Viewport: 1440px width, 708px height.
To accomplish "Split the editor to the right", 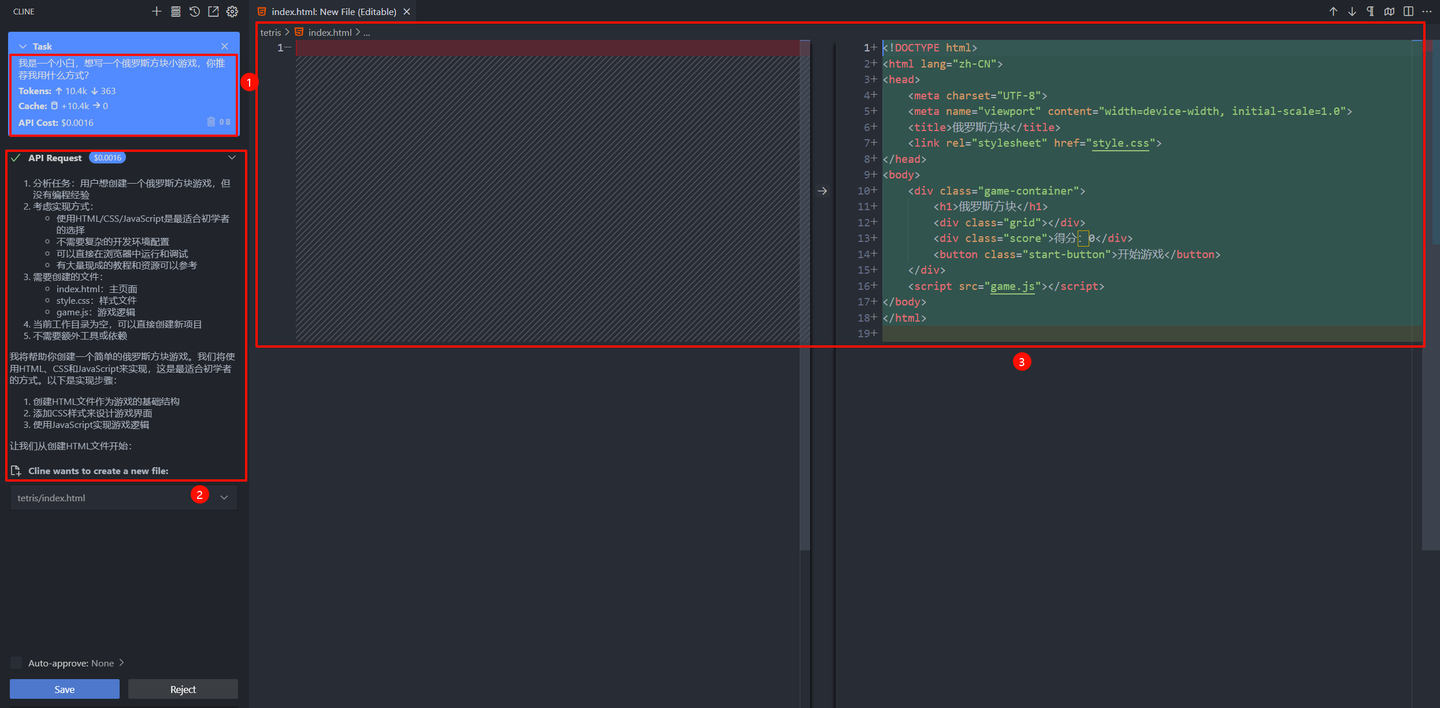I will [1408, 12].
